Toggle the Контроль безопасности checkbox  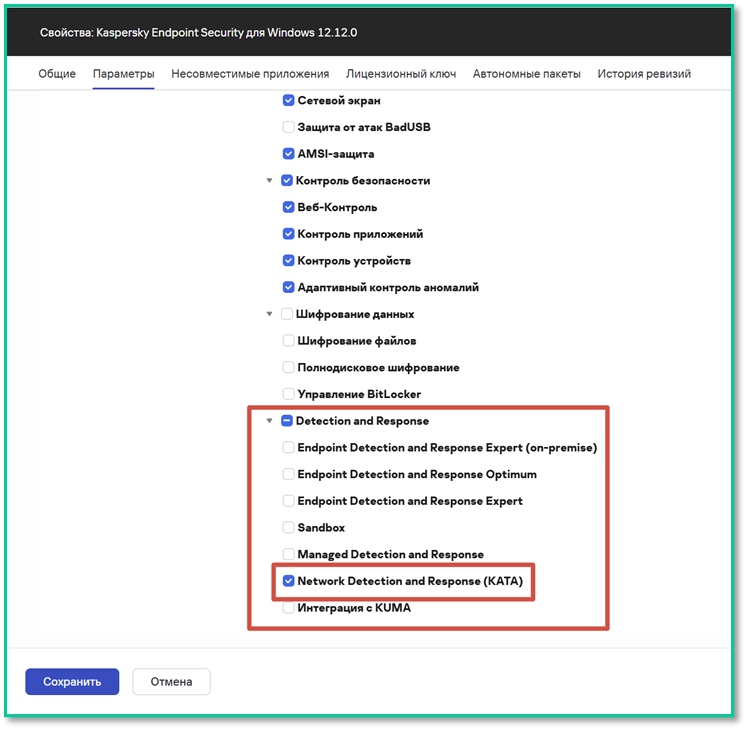point(286,181)
